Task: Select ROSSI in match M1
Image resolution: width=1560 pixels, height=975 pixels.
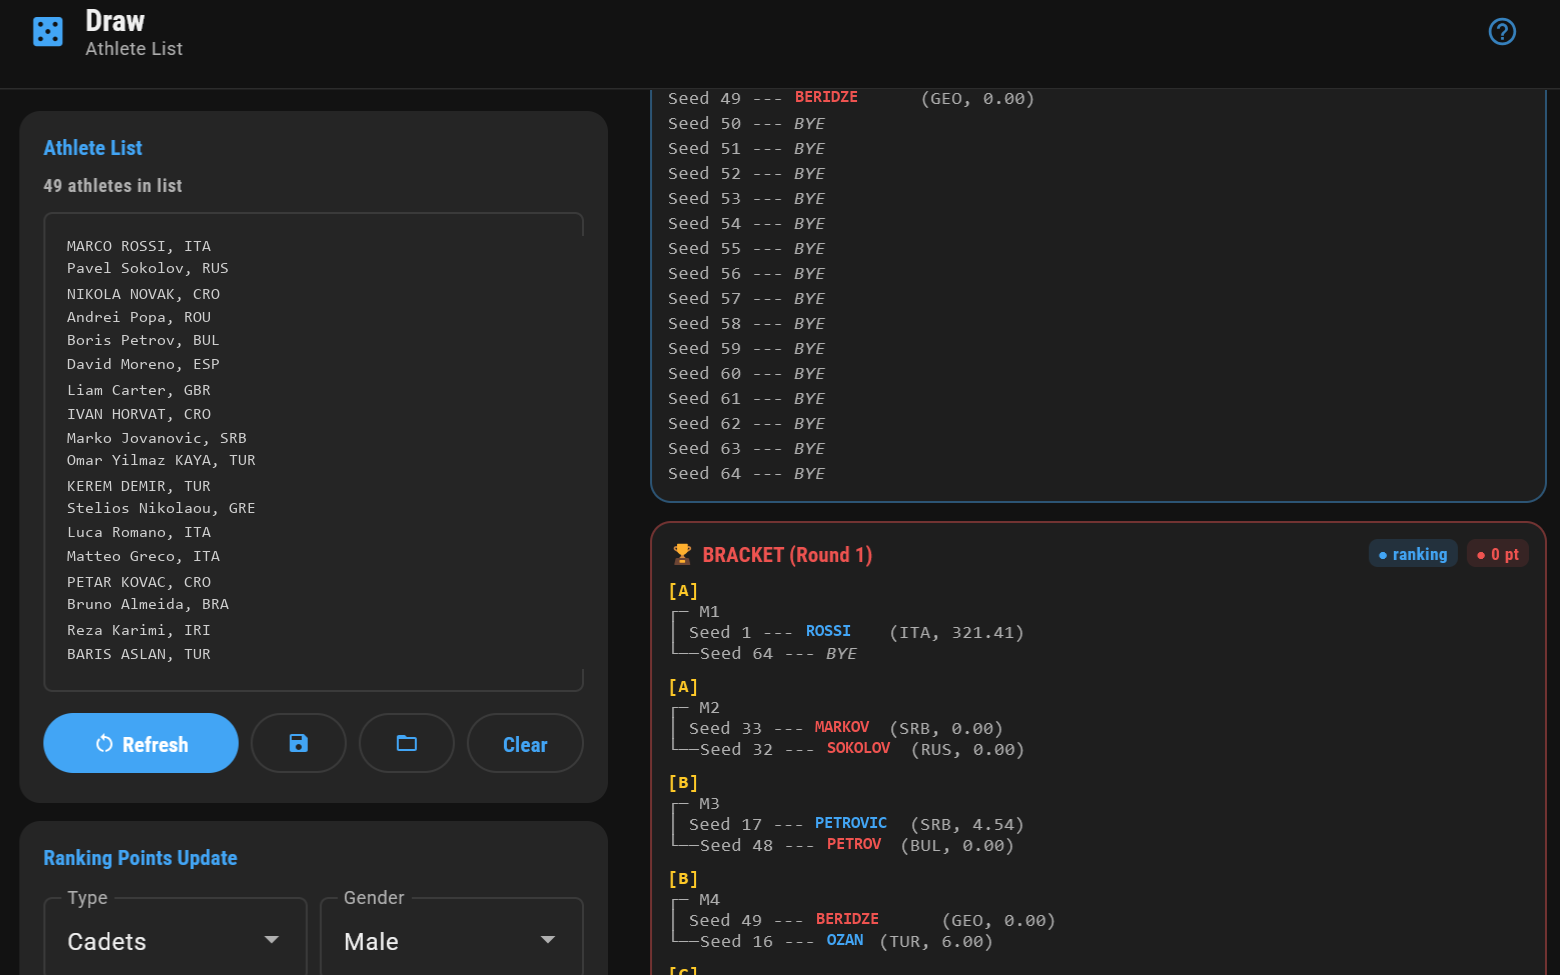Action: [x=828, y=631]
